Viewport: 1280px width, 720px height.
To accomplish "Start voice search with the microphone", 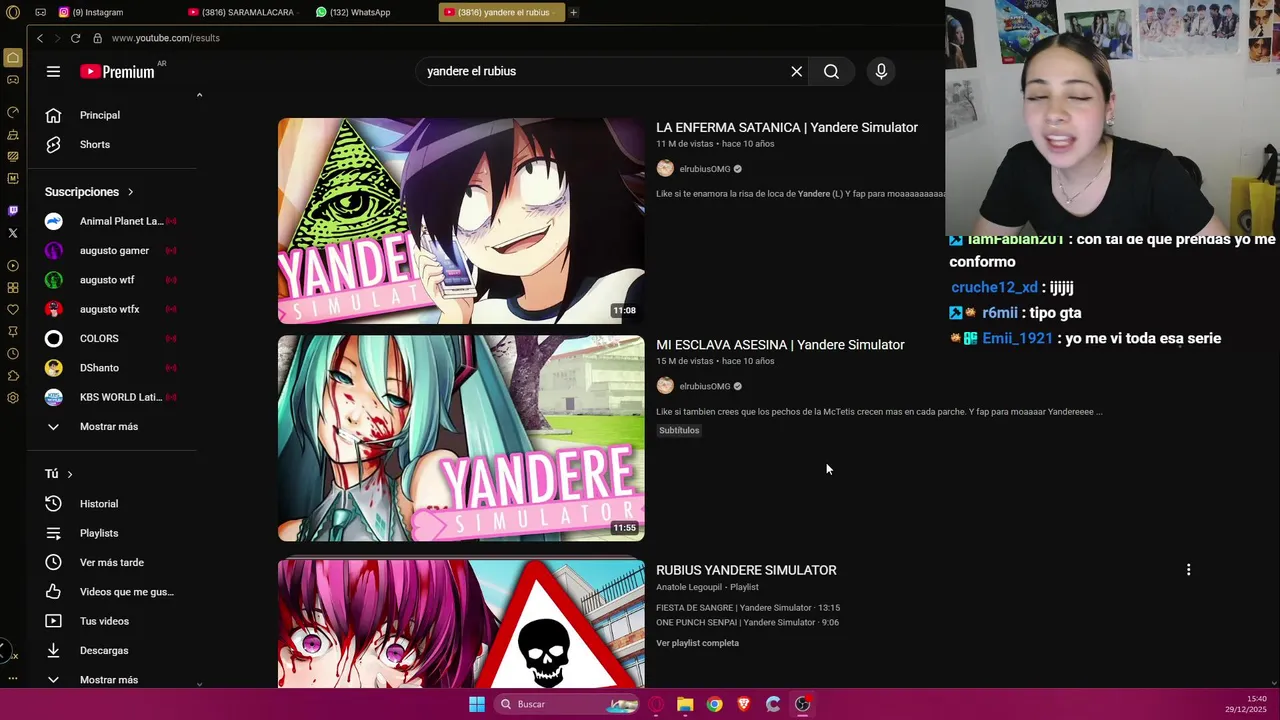I will 881,71.
